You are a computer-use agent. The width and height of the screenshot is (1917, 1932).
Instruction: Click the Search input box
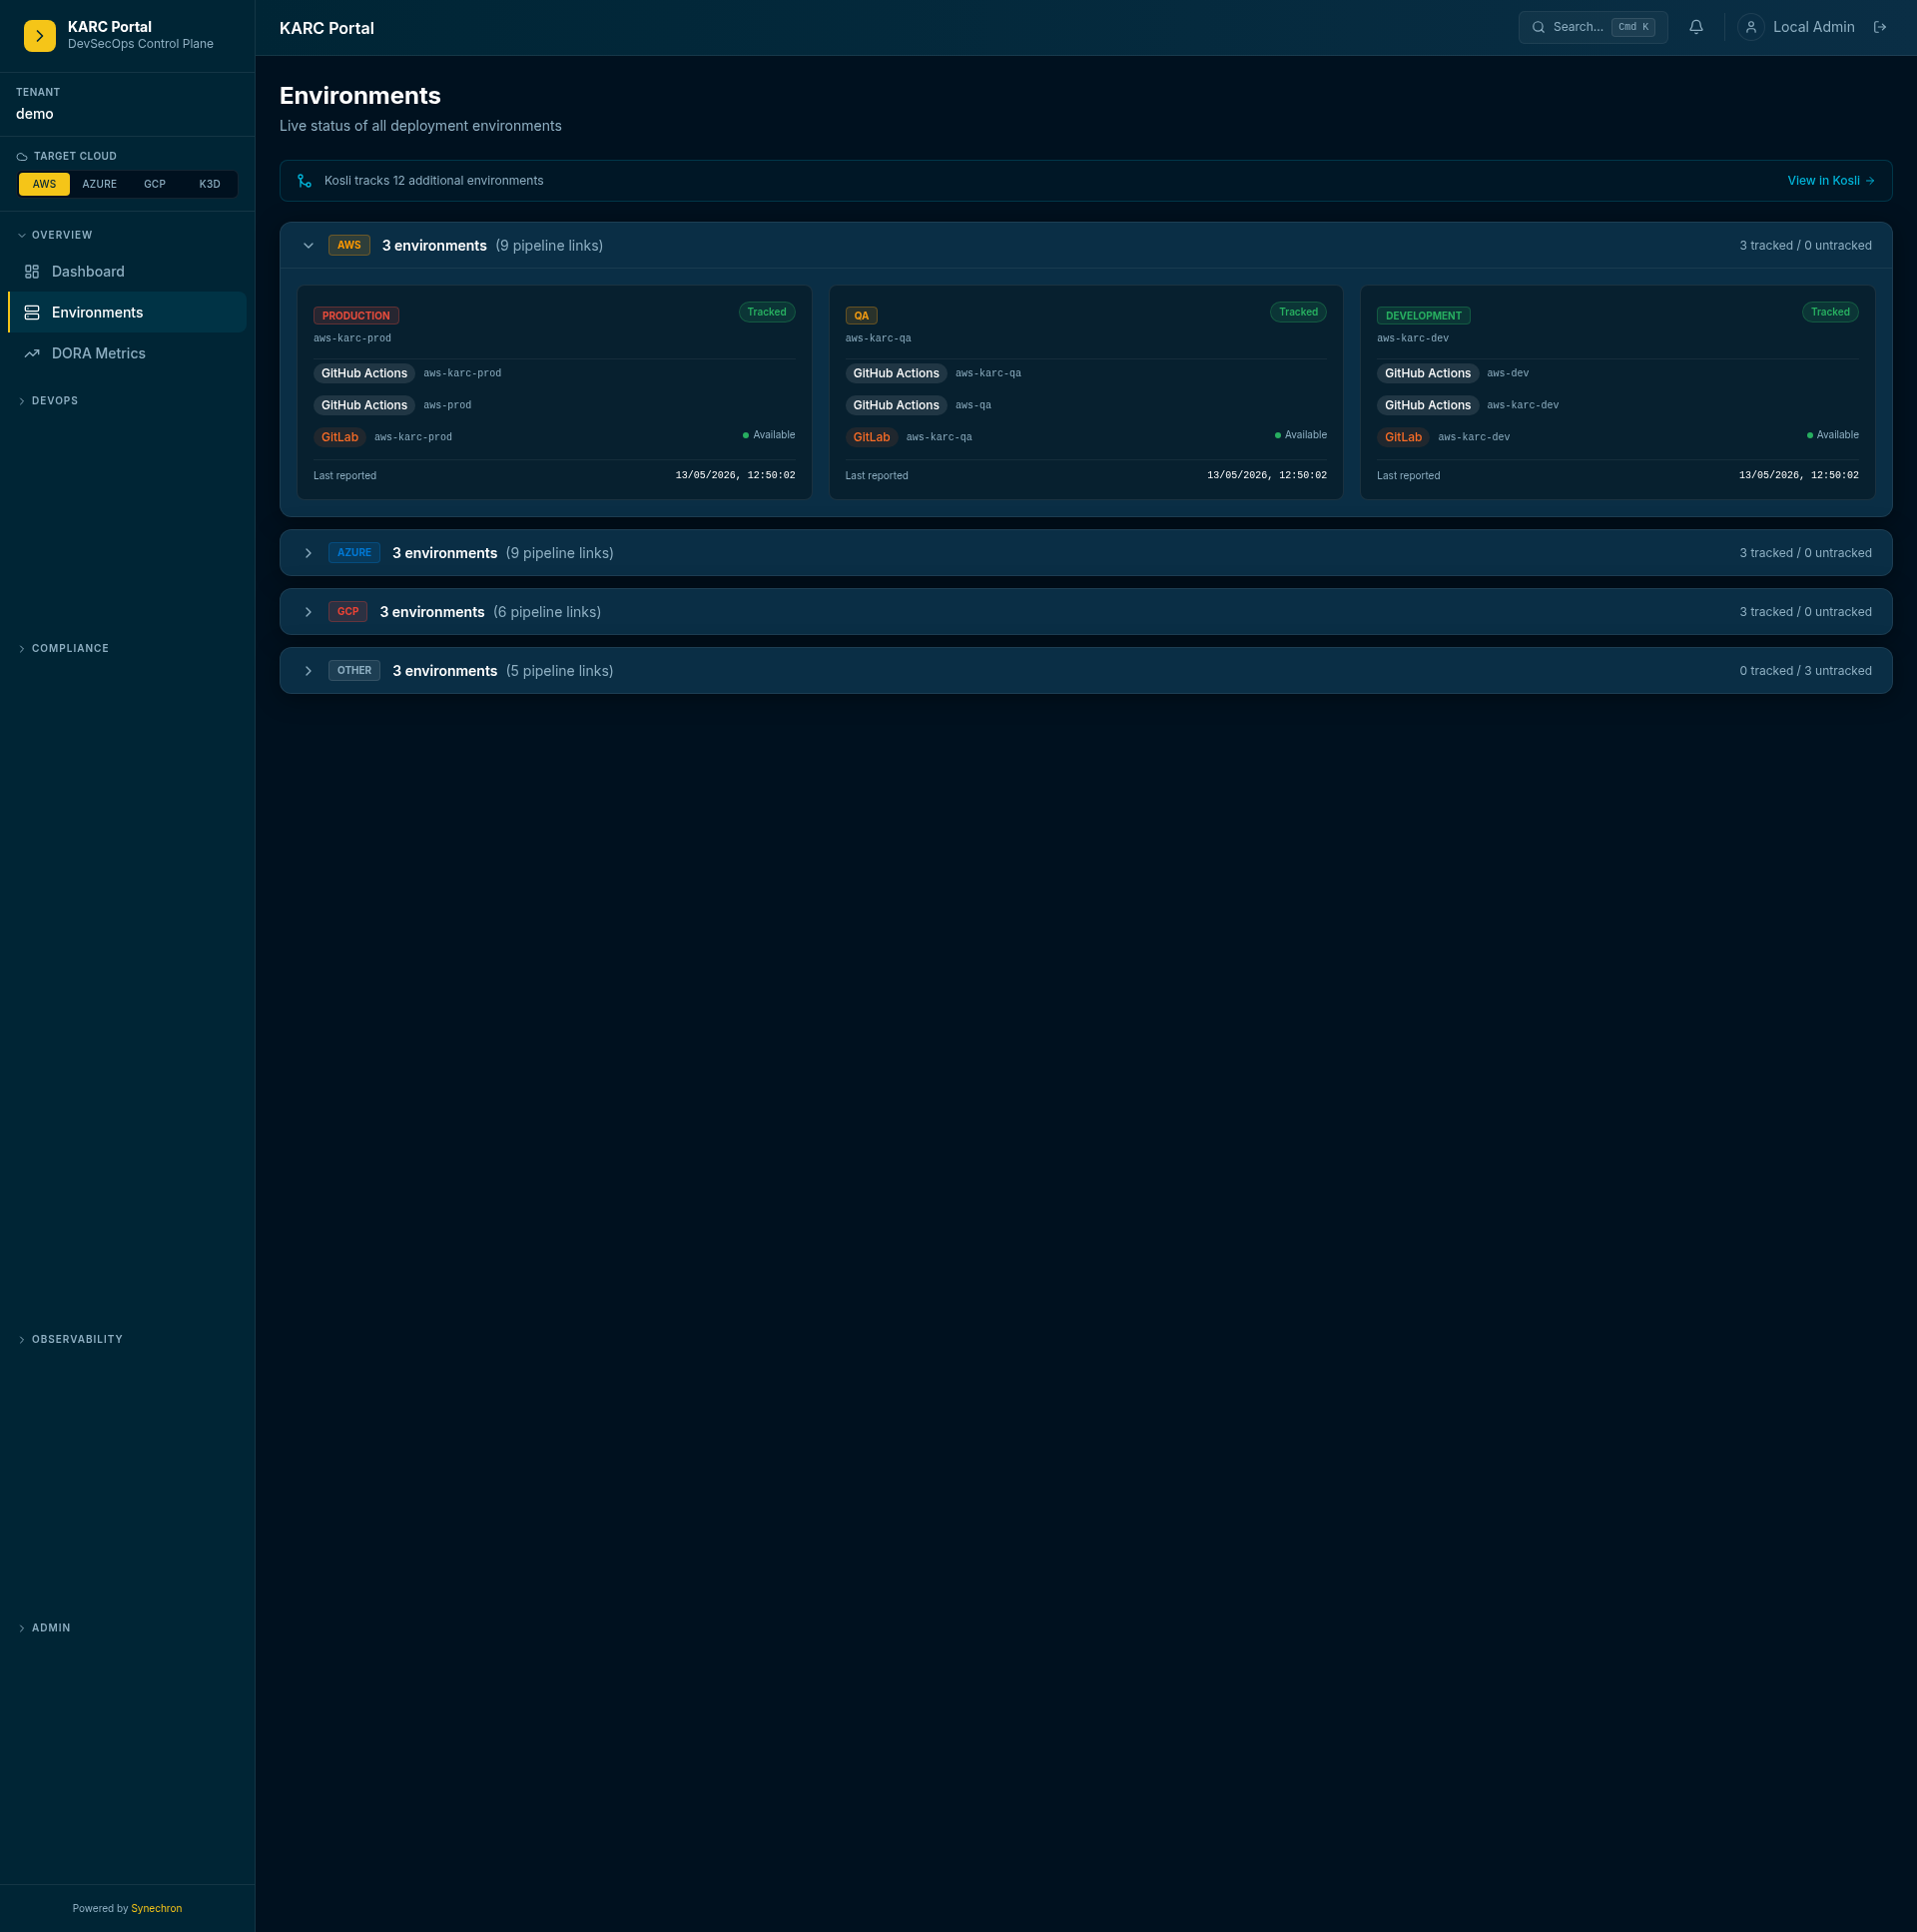[x=1592, y=27]
